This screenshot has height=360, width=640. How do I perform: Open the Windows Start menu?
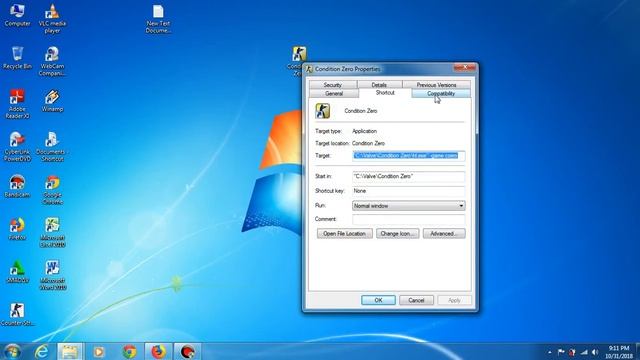(12, 351)
